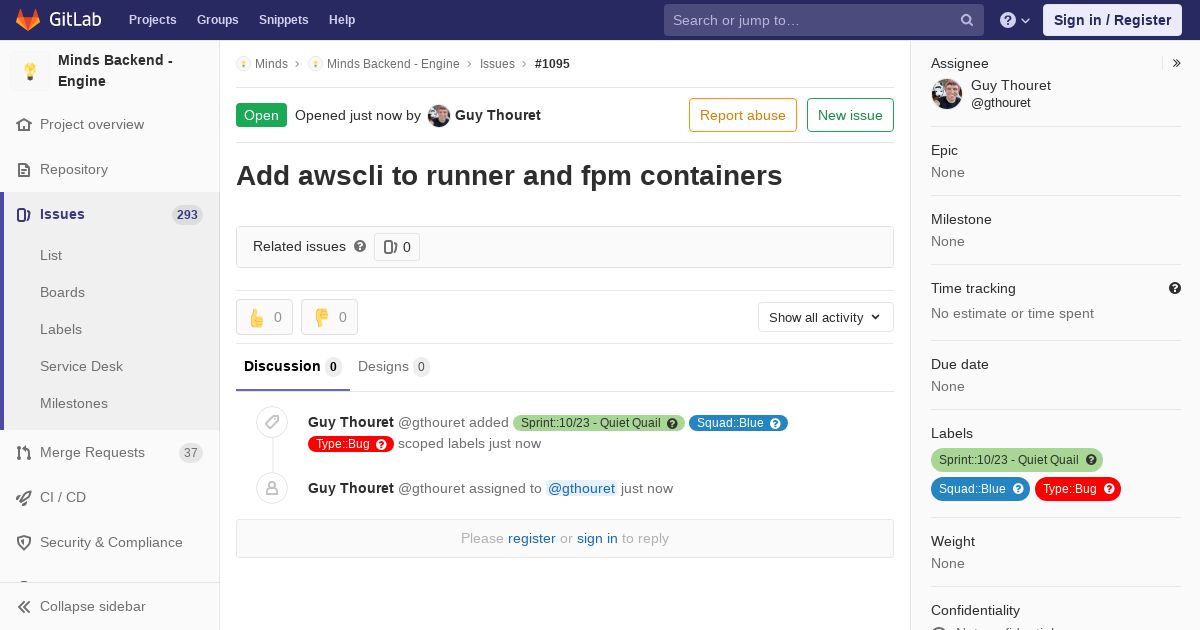This screenshot has width=1200, height=630.
Task: Click Guy Thouret author avatar near Opened
Action: tap(439, 116)
